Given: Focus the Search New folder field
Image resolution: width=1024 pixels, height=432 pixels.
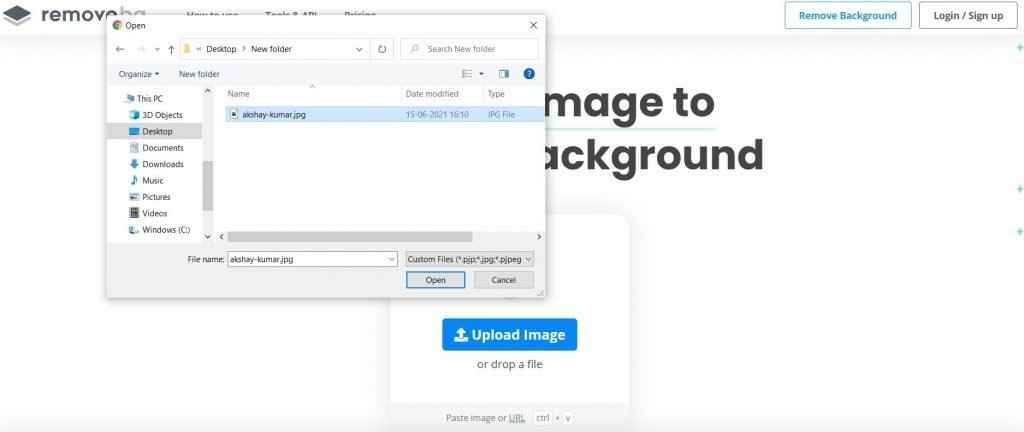Looking at the screenshot, I should (x=470, y=49).
